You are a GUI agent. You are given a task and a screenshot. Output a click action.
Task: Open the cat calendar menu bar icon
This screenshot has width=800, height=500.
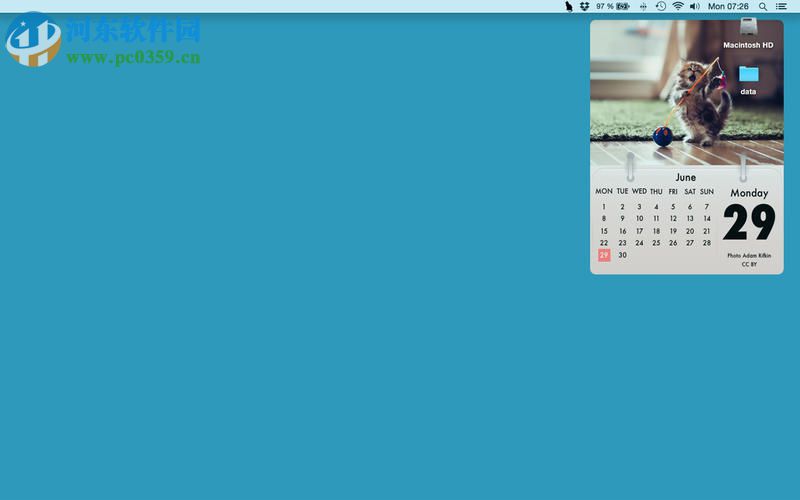click(x=568, y=7)
